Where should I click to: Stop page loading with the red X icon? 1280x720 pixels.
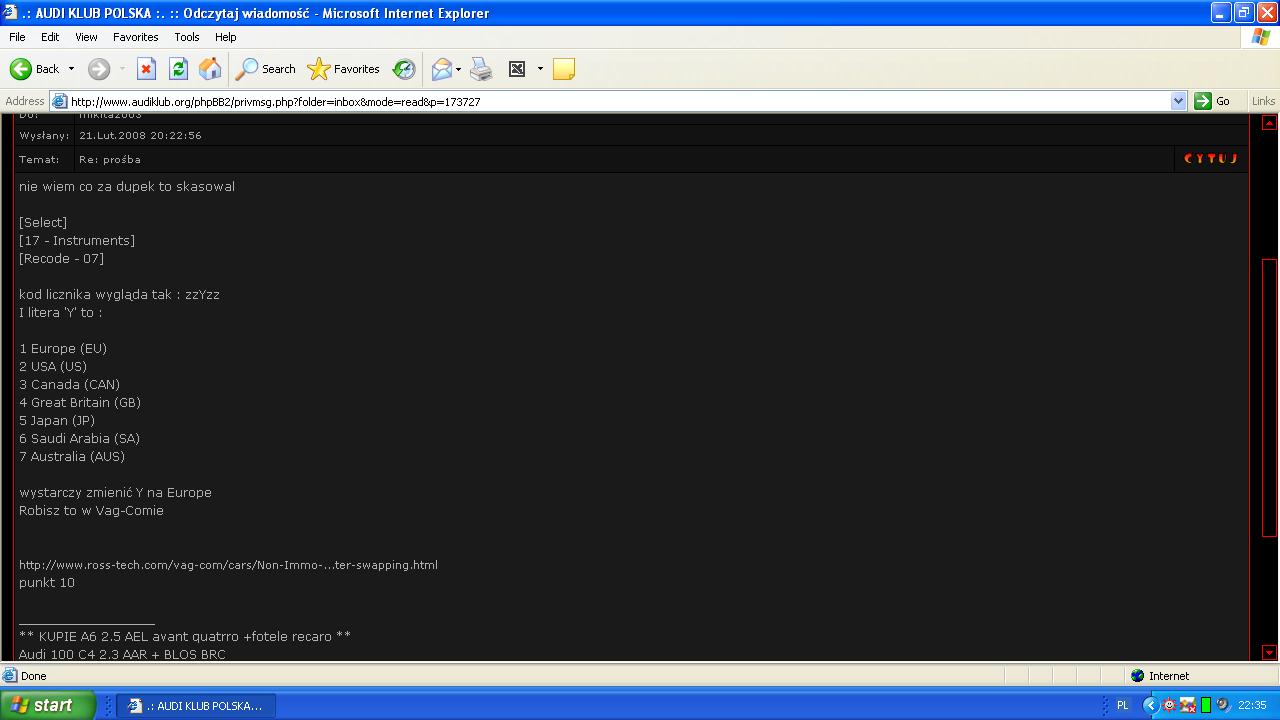point(146,69)
